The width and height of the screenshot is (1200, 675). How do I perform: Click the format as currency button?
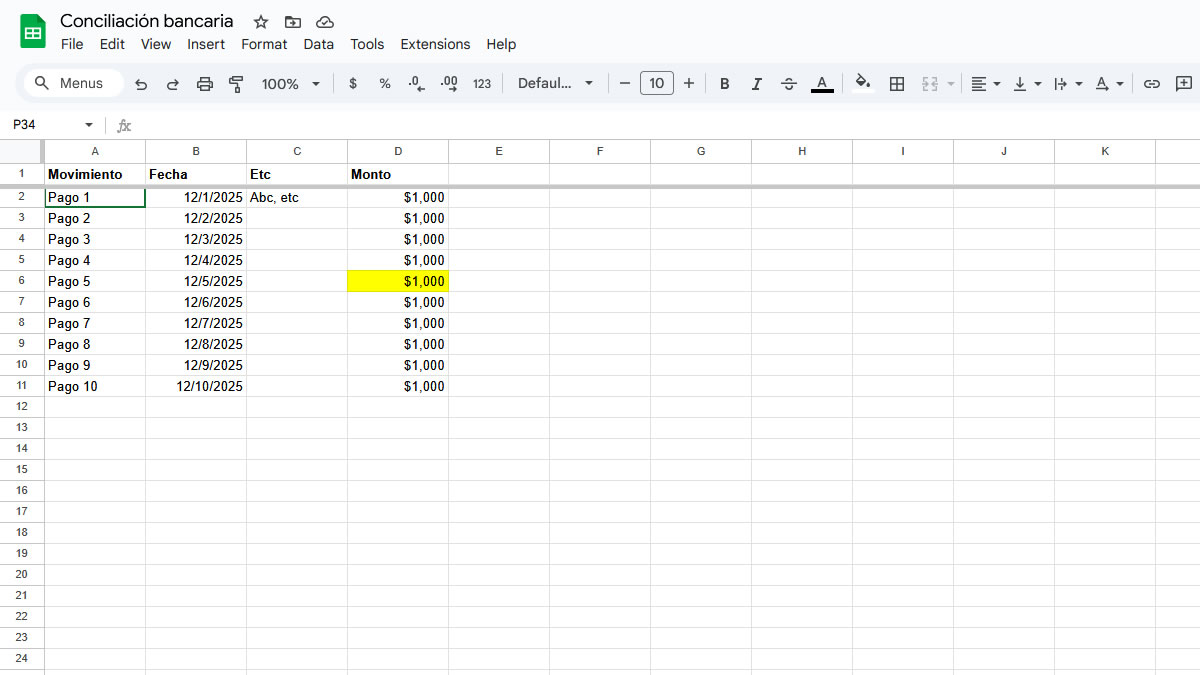[353, 84]
